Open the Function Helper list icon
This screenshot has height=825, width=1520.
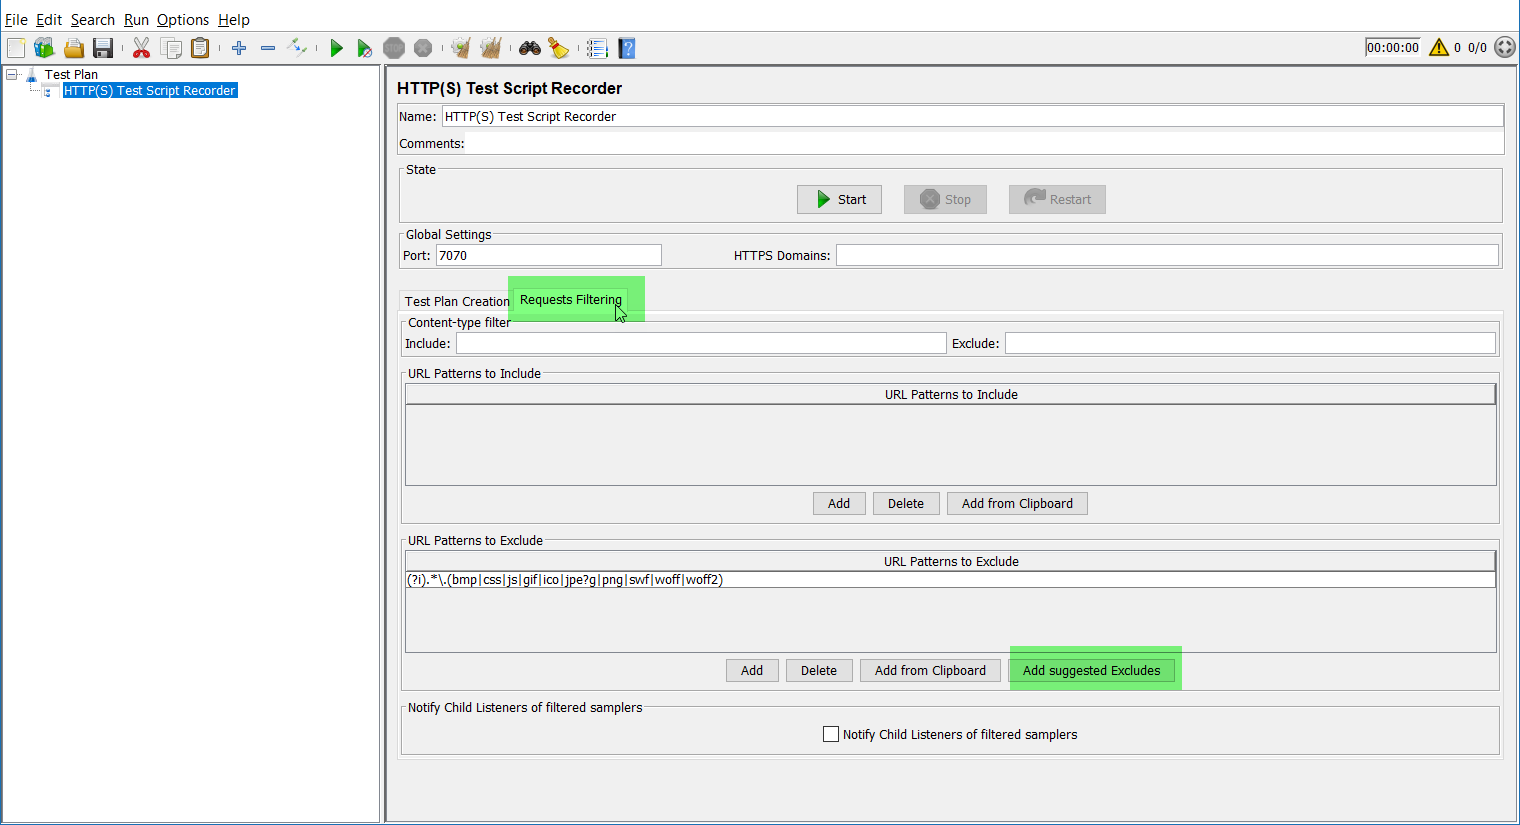click(597, 48)
